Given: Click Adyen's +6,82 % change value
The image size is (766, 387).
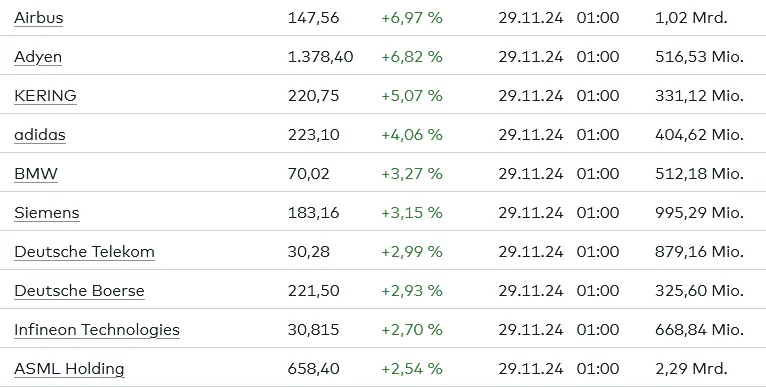Looking at the screenshot, I should pyautogui.click(x=412, y=57).
